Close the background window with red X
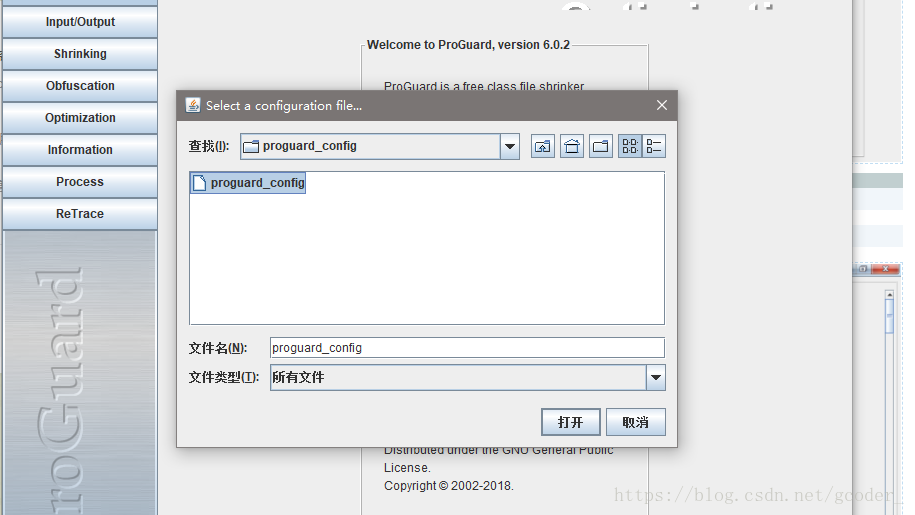 point(886,269)
